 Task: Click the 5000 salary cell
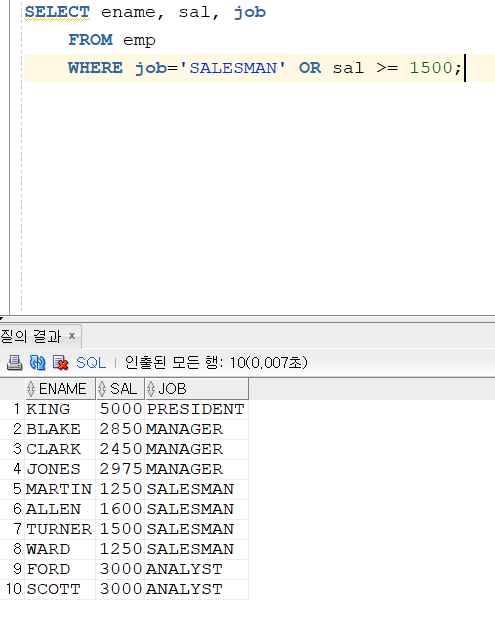click(x=120, y=409)
